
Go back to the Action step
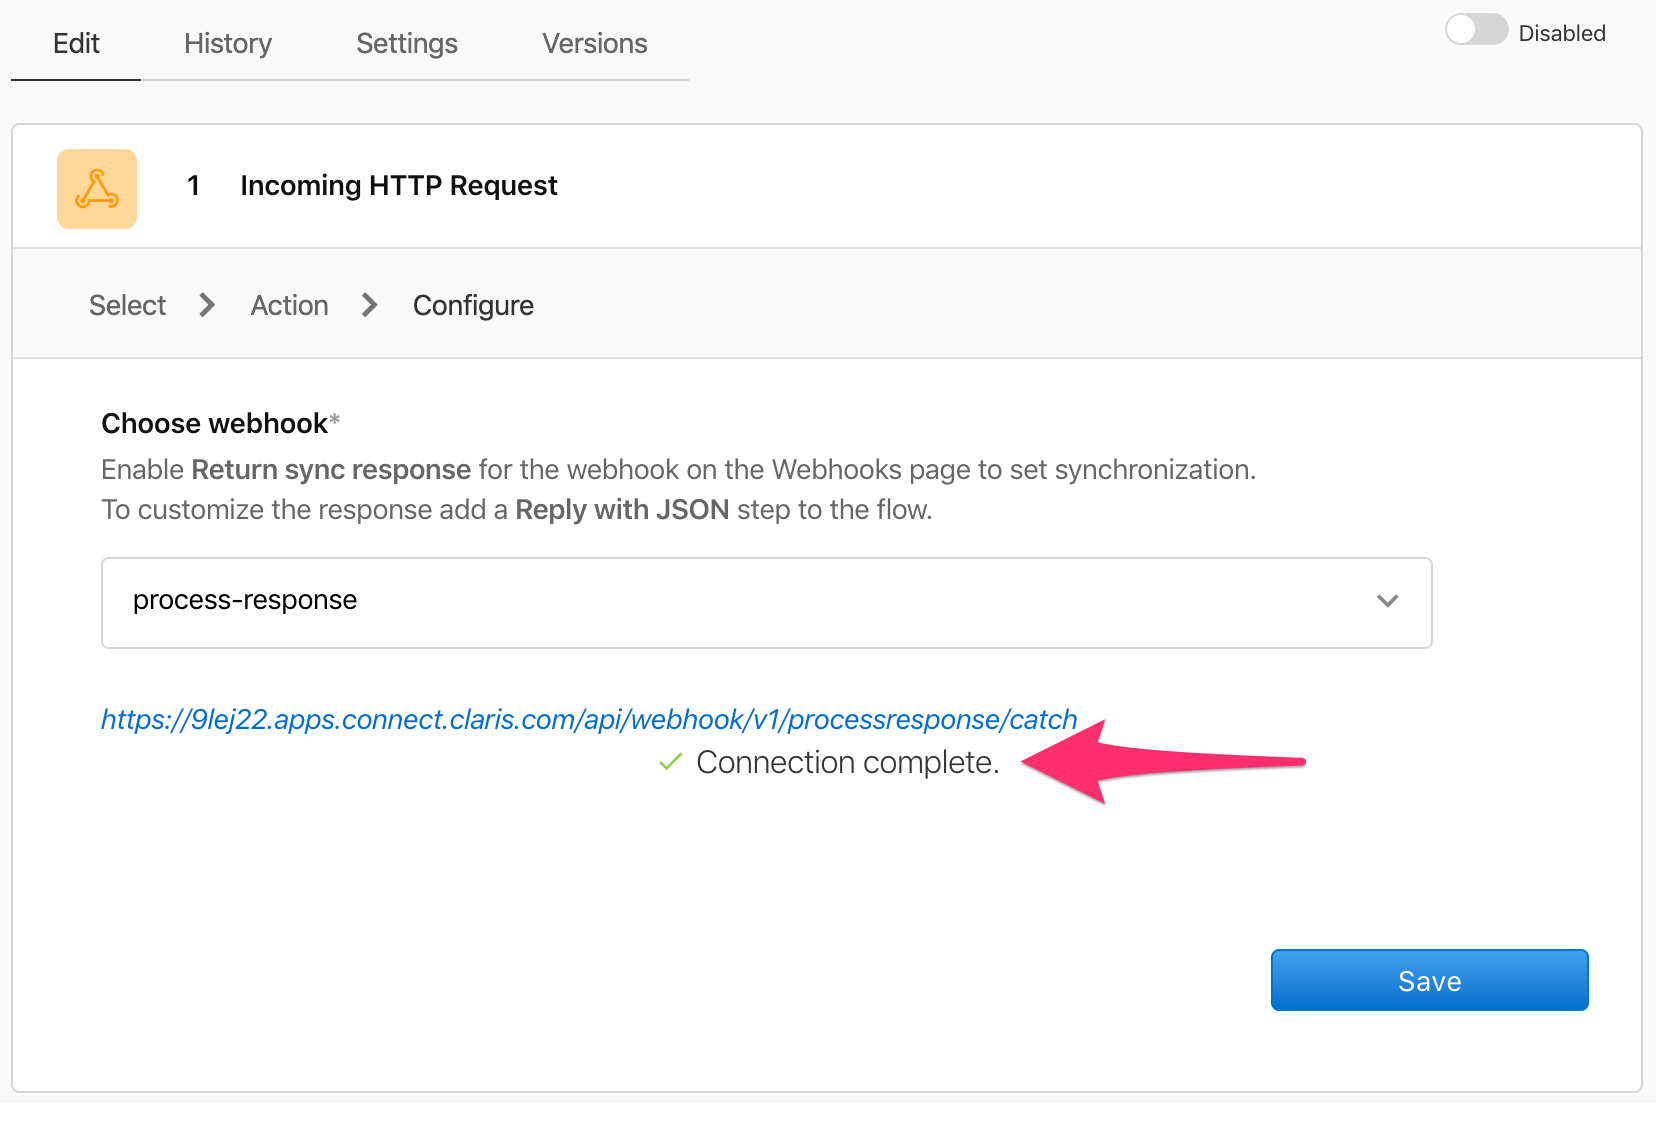[289, 305]
